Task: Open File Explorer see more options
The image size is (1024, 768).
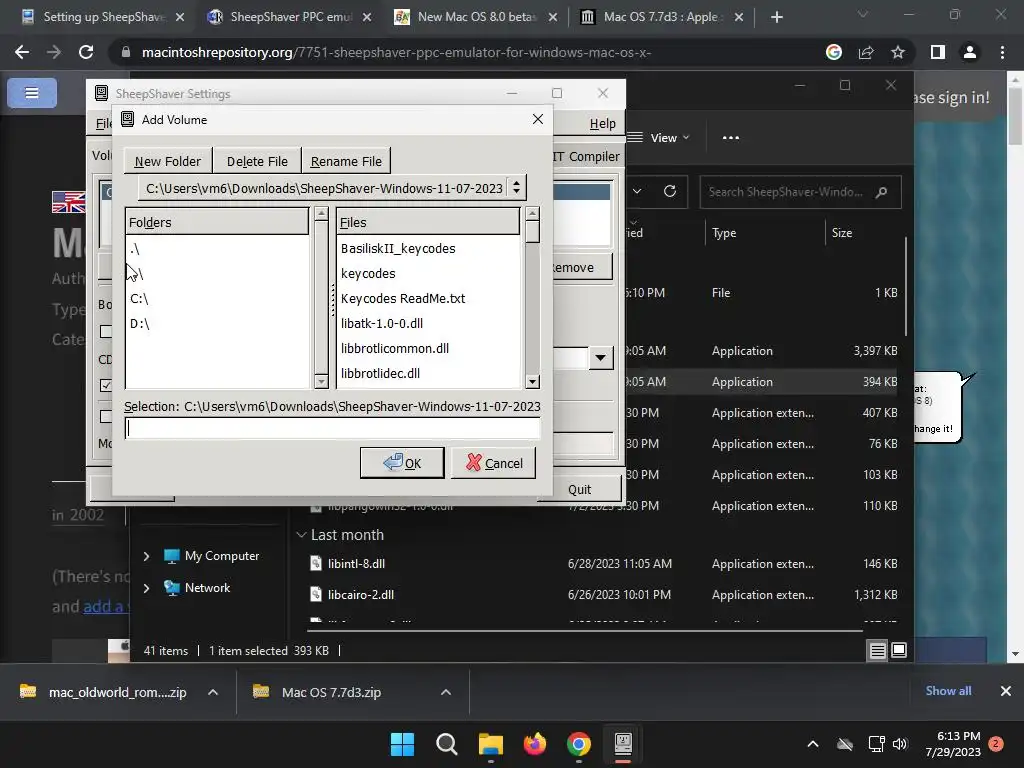Action: pos(731,138)
